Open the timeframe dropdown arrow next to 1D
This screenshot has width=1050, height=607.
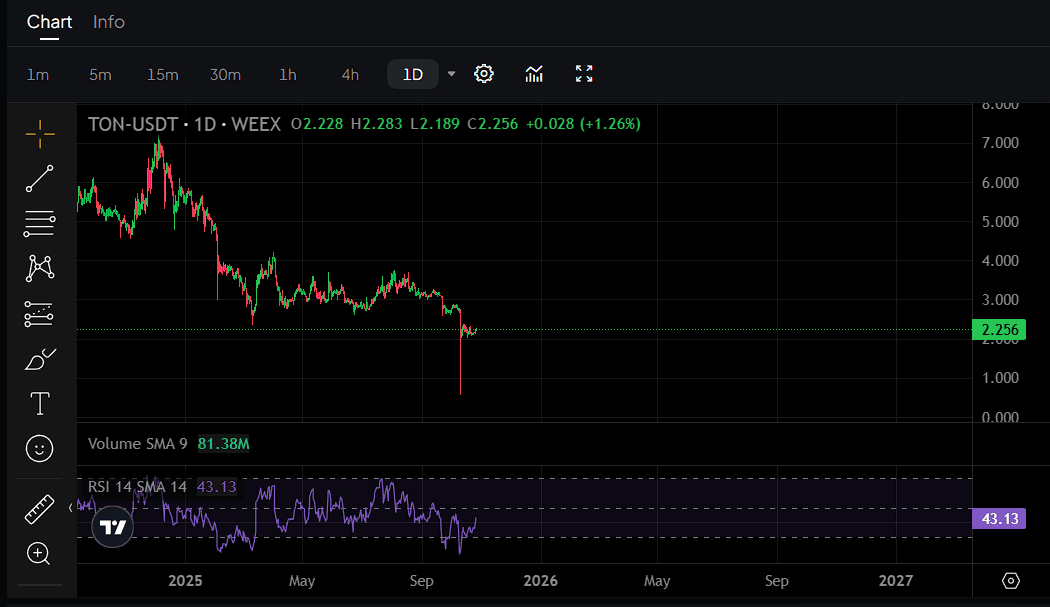click(x=451, y=73)
